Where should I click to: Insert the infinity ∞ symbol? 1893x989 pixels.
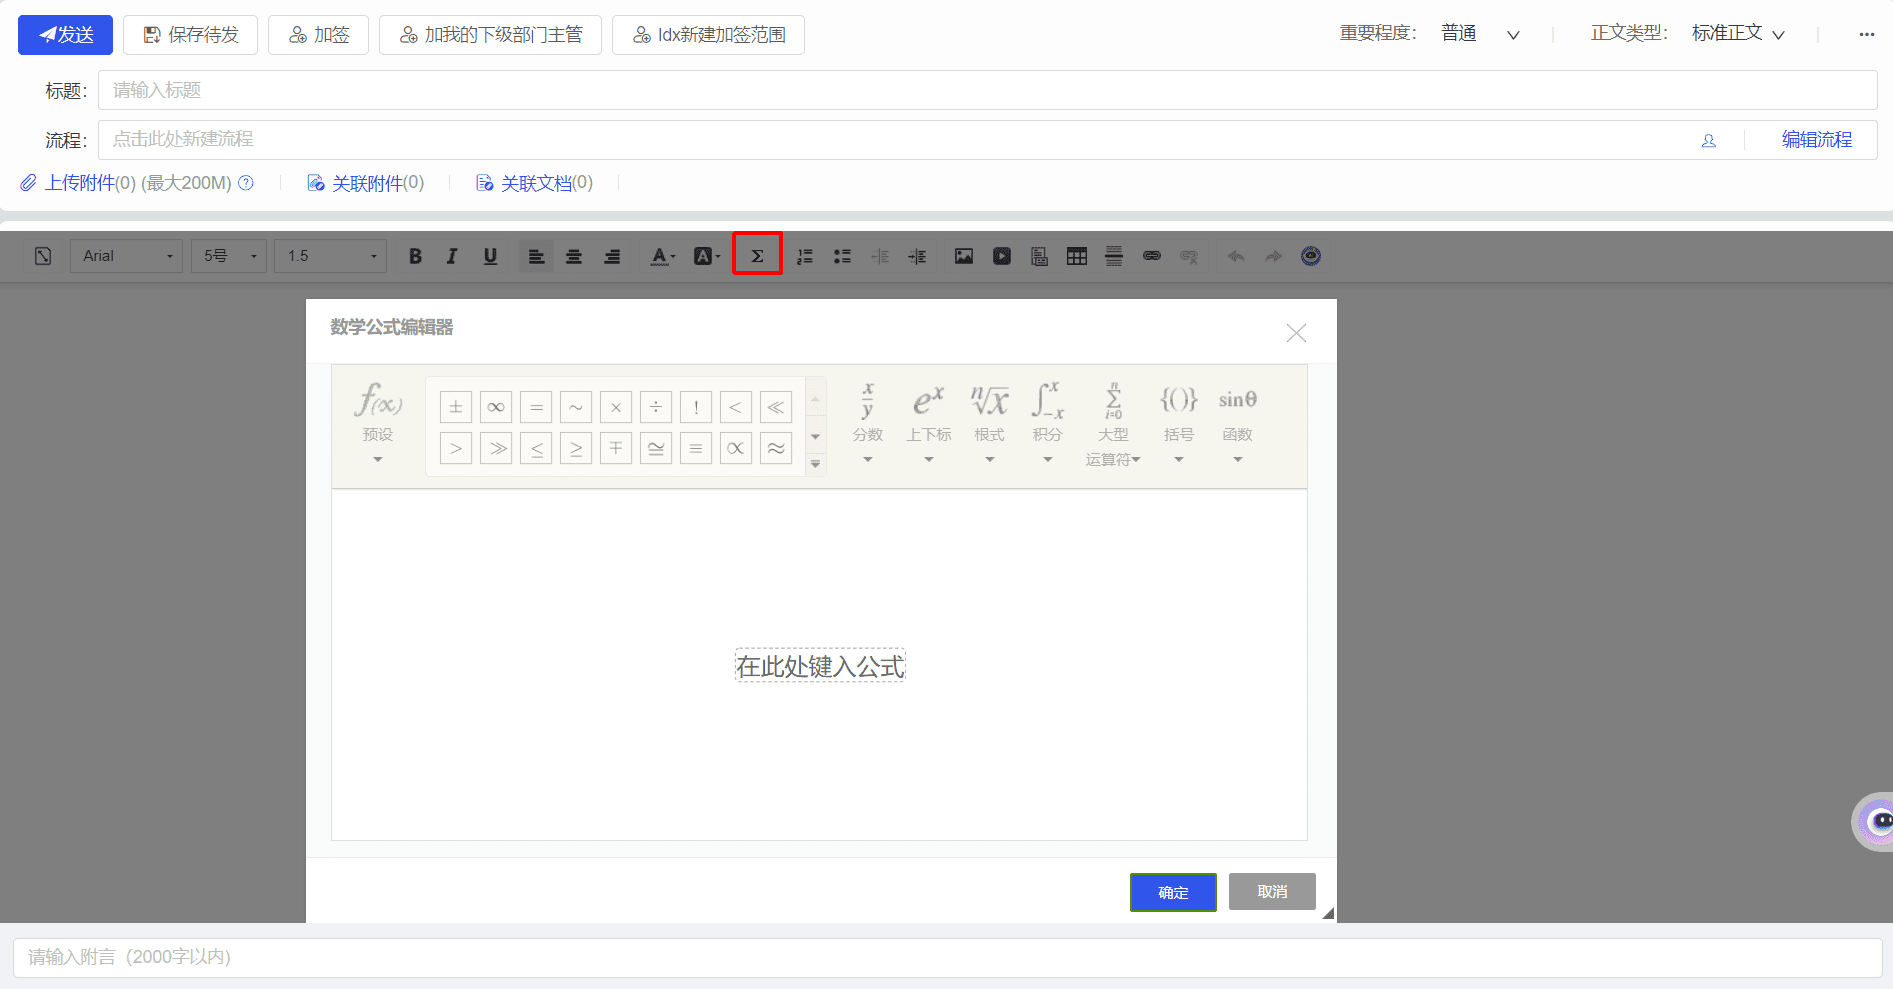(x=496, y=407)
